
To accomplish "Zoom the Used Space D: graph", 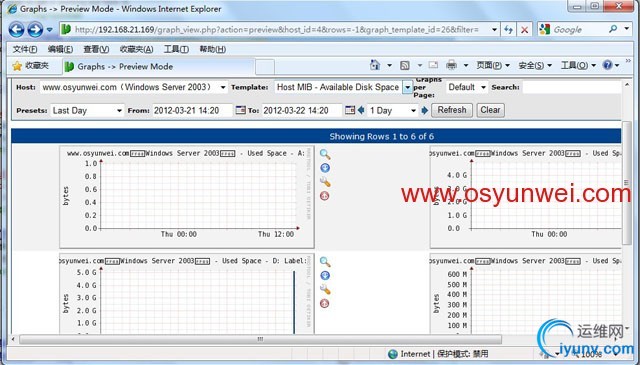I will point(325,262).
